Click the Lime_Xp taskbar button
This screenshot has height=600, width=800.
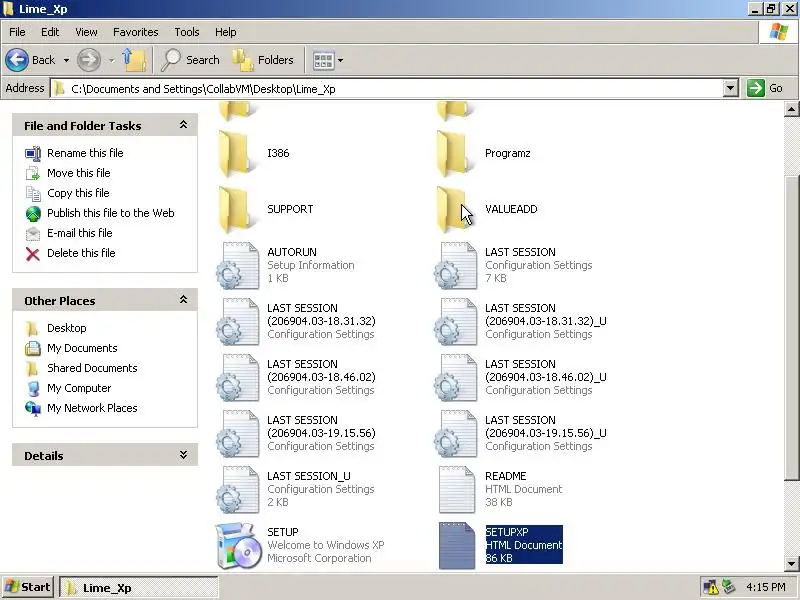tap(139, 588)
